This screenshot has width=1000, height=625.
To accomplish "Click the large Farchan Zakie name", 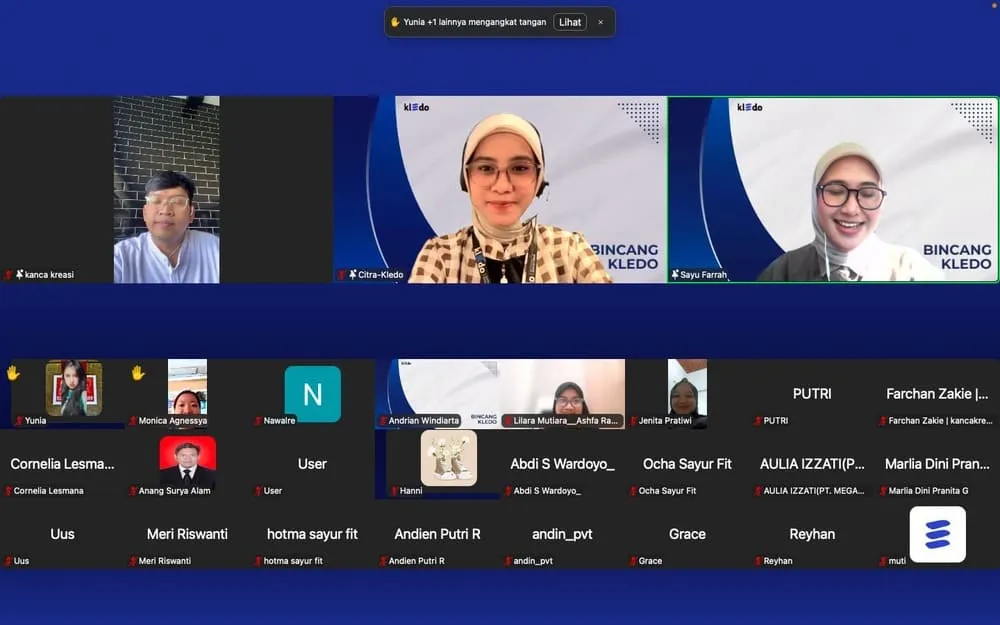I will (x=937, y=394).
